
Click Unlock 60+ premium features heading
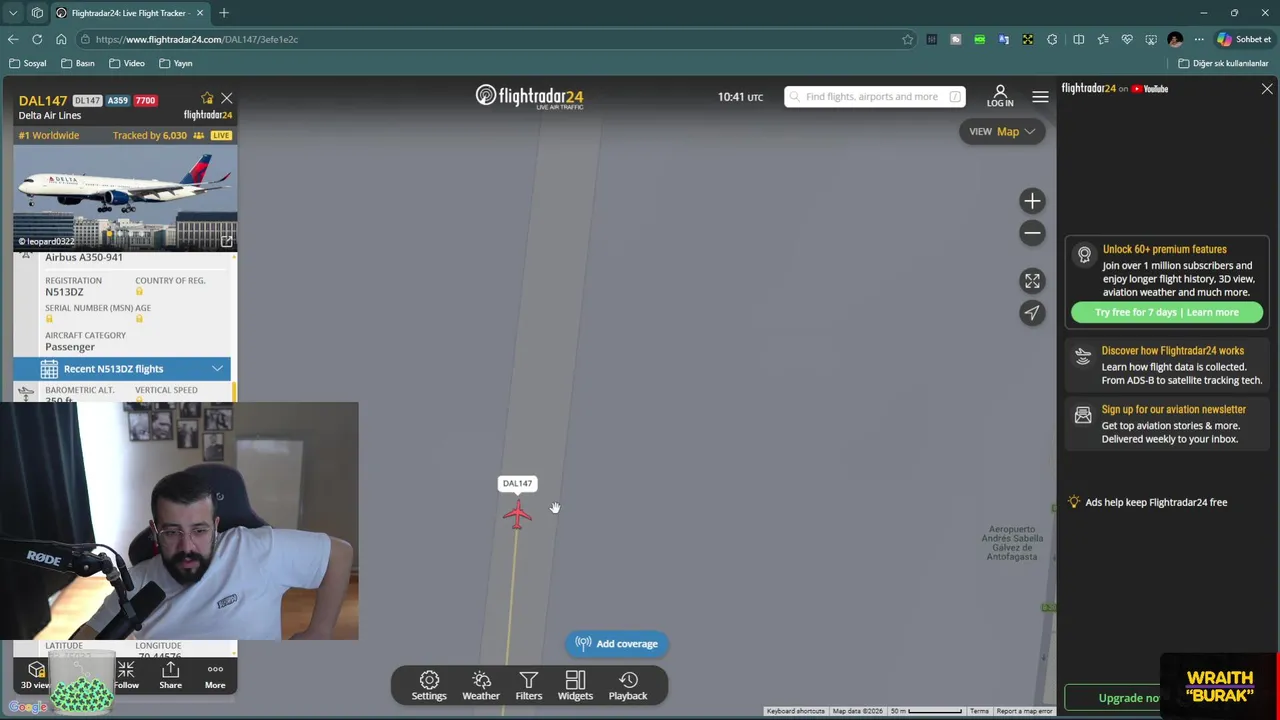(x=1164, y=249)
